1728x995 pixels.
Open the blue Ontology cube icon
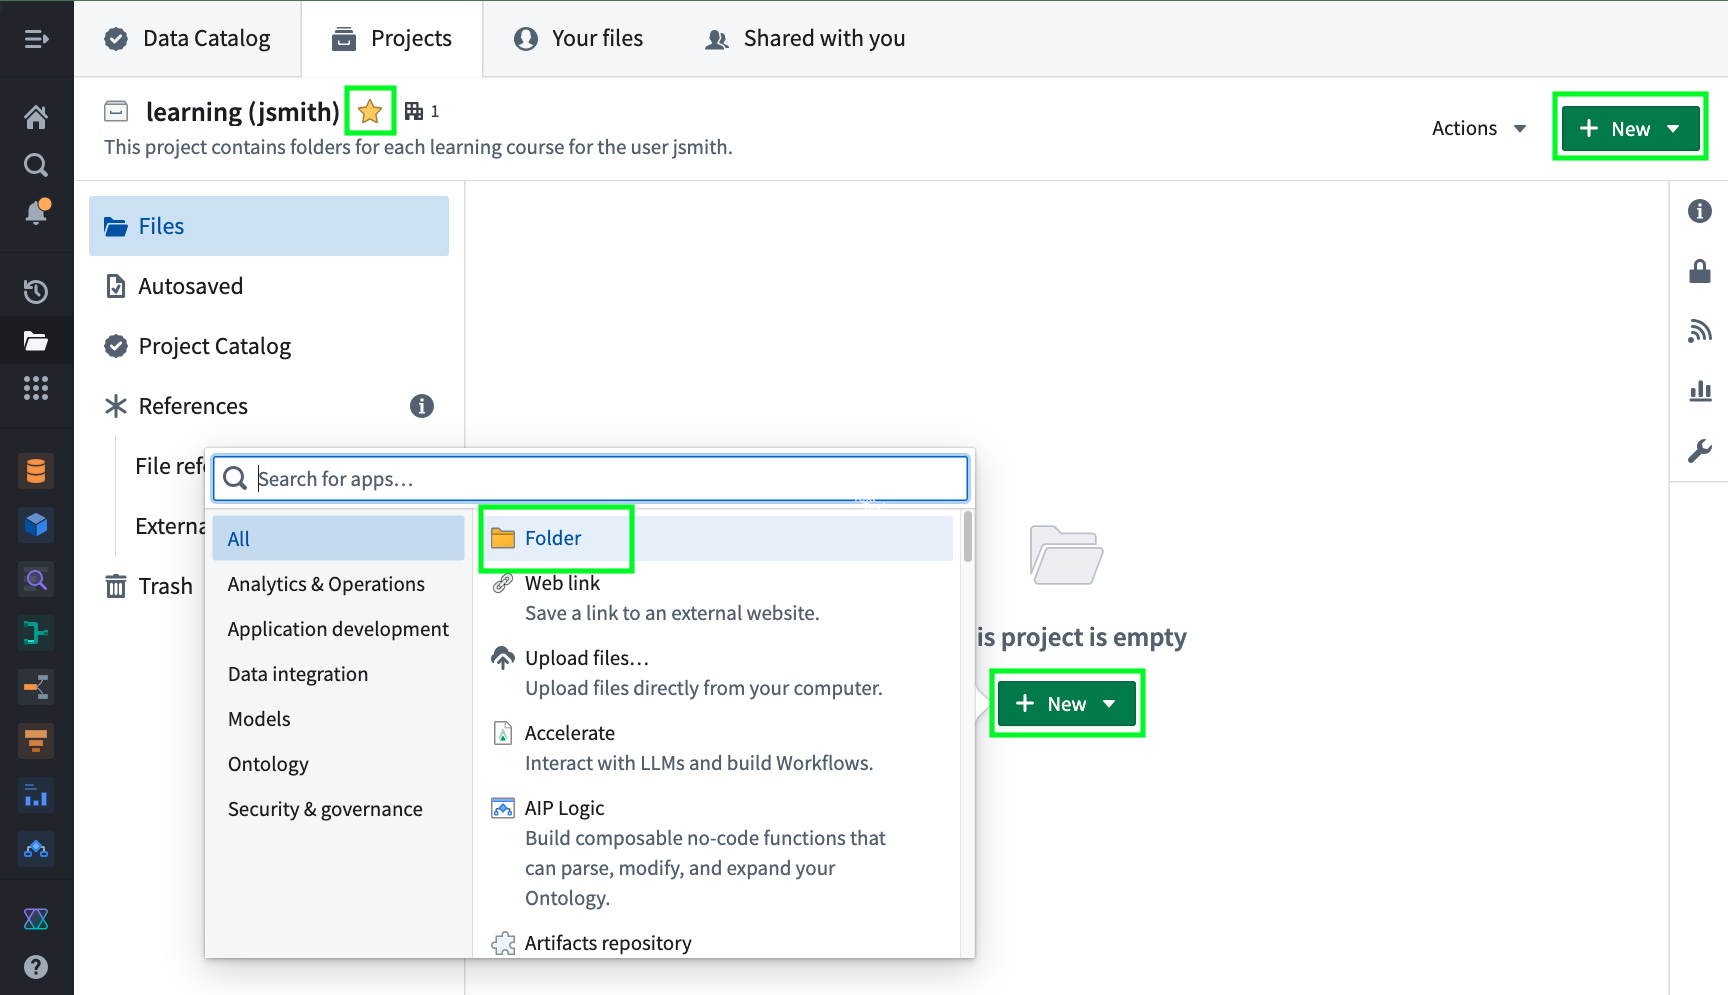click(x=36, y=524)
